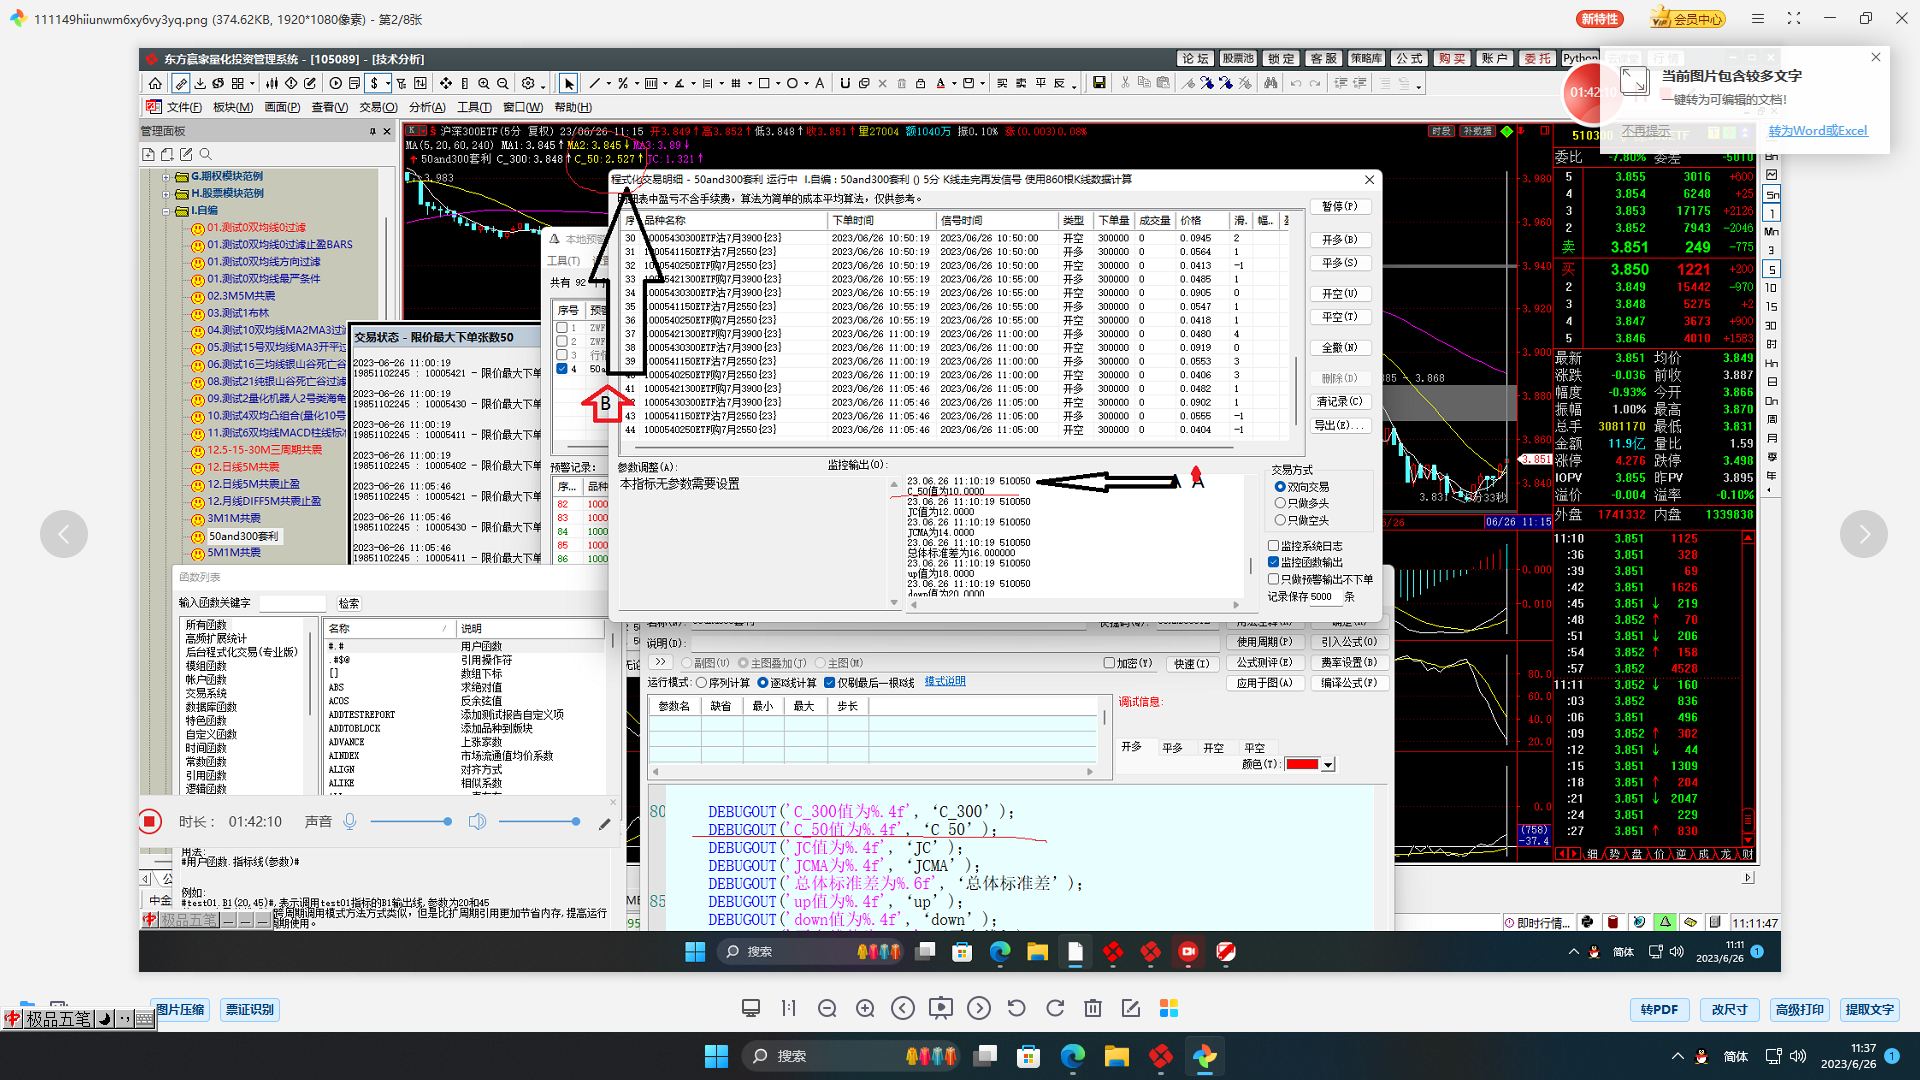Adjust the speaker volume slider handle
This screenshot has height=1080, width=1920.
click(x=576, y=822)
